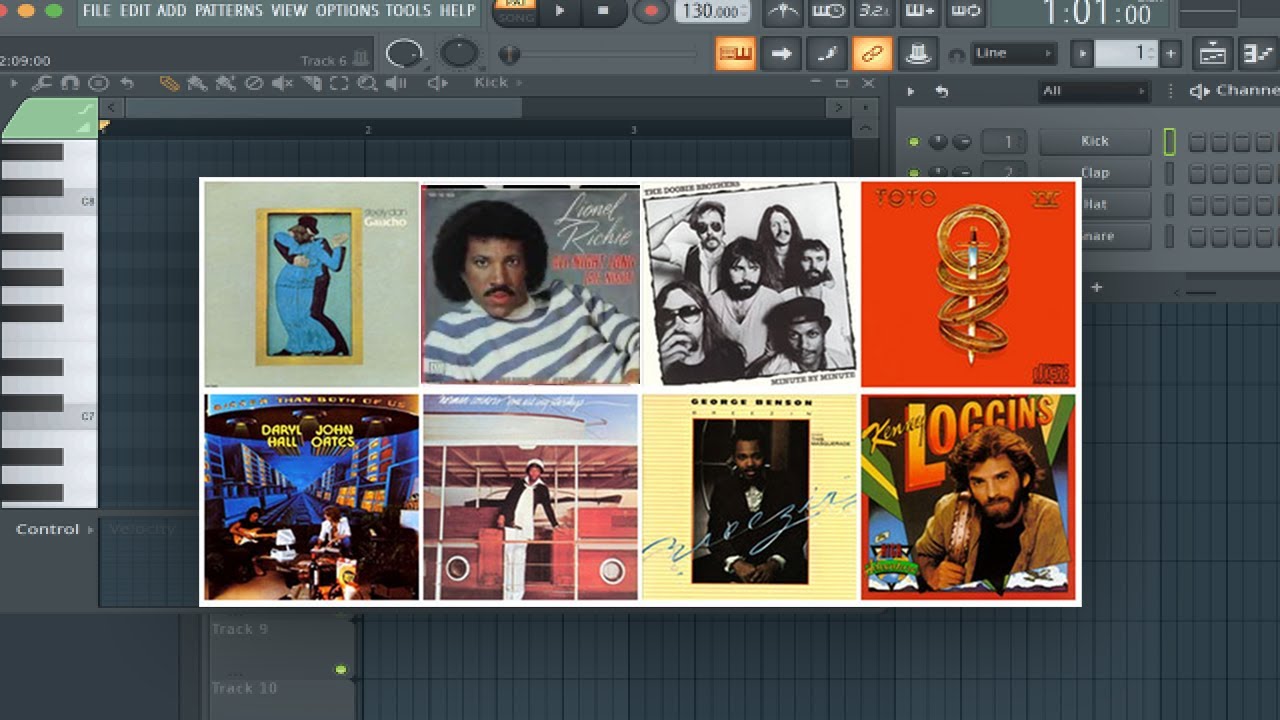Mute the Kick channel green LED
The image size is (1280, 720).
[913, 142]
